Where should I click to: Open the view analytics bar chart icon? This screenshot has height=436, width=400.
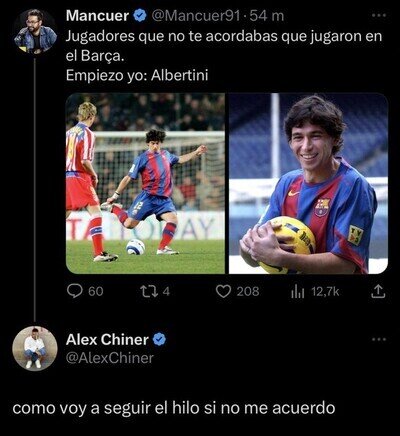tap(297, 292)
